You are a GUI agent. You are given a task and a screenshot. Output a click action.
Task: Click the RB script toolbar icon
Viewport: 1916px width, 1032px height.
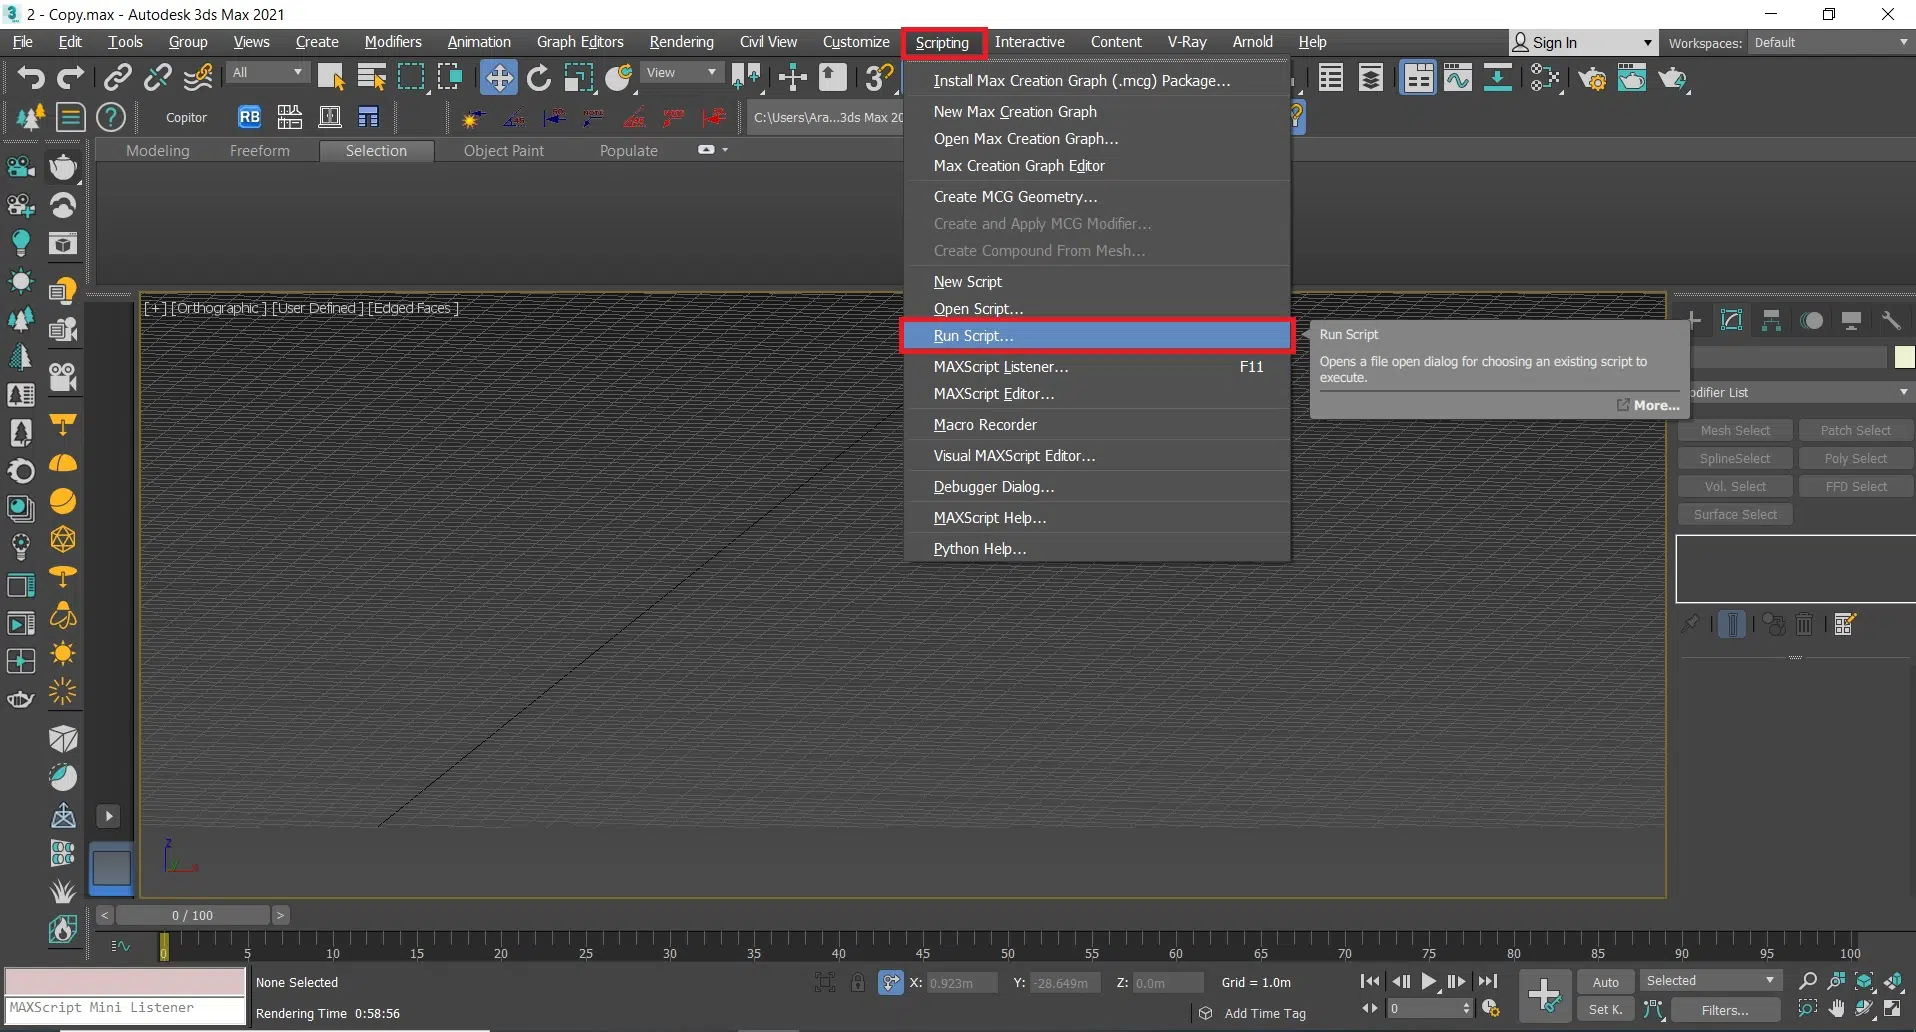coord(249,117)
